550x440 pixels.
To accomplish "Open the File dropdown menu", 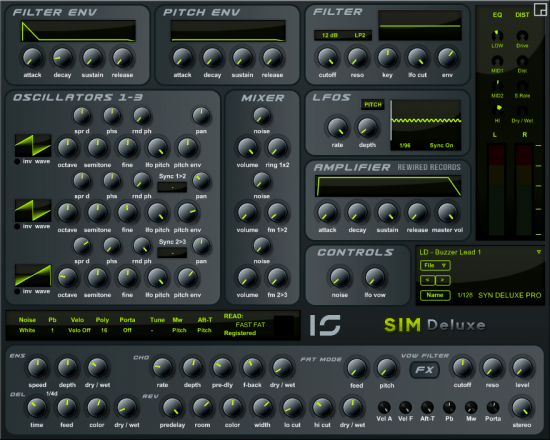I will (435, 265).
